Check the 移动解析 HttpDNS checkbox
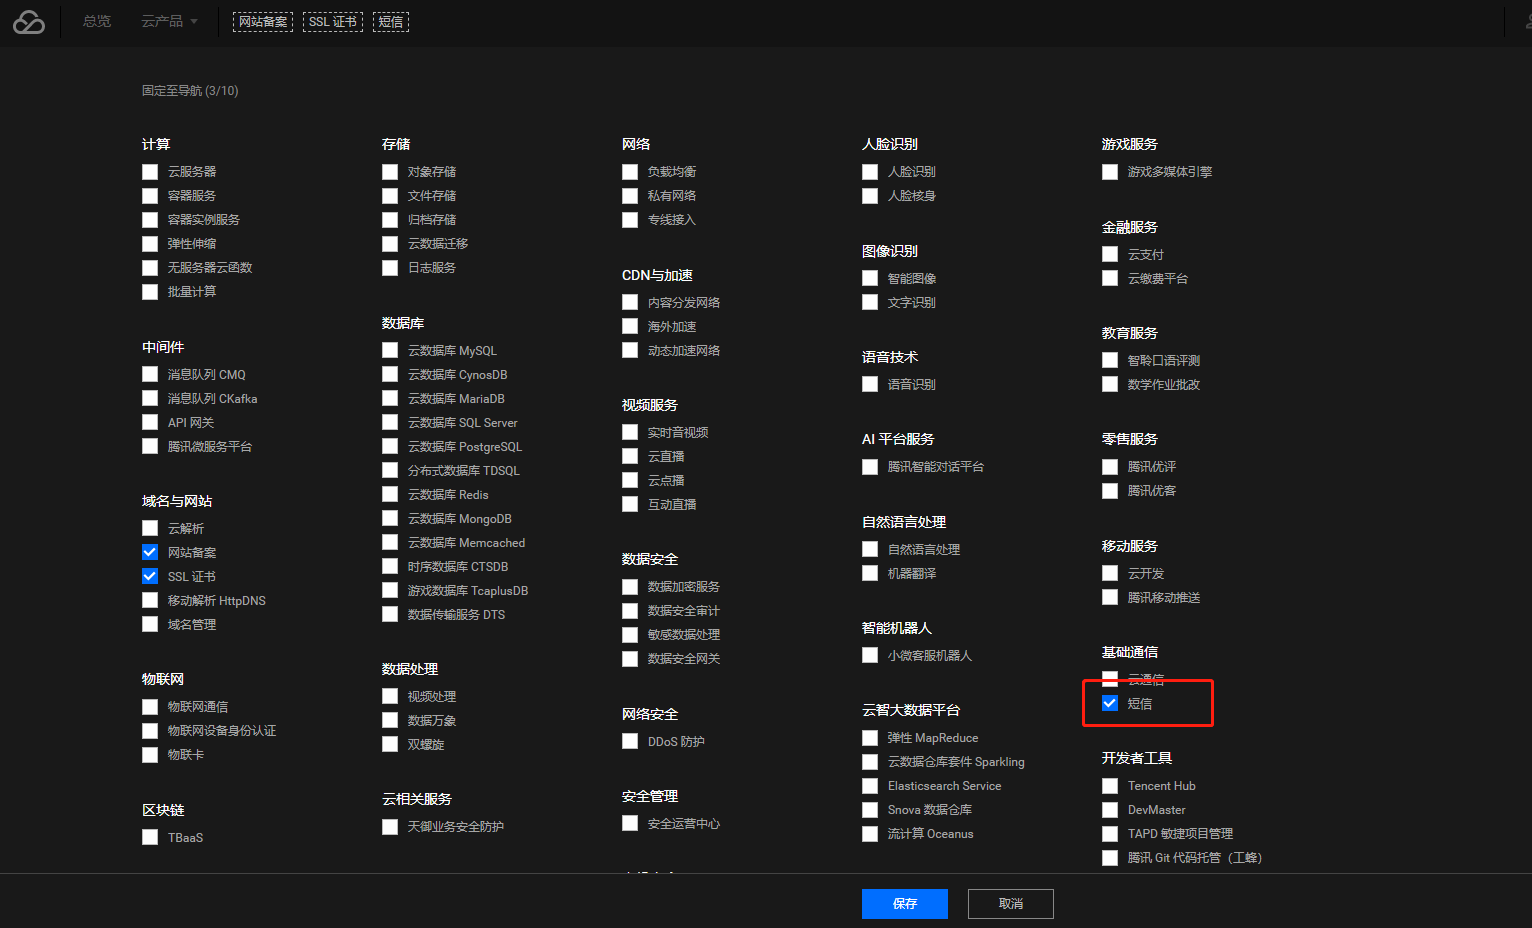 (x=150, y=600)
